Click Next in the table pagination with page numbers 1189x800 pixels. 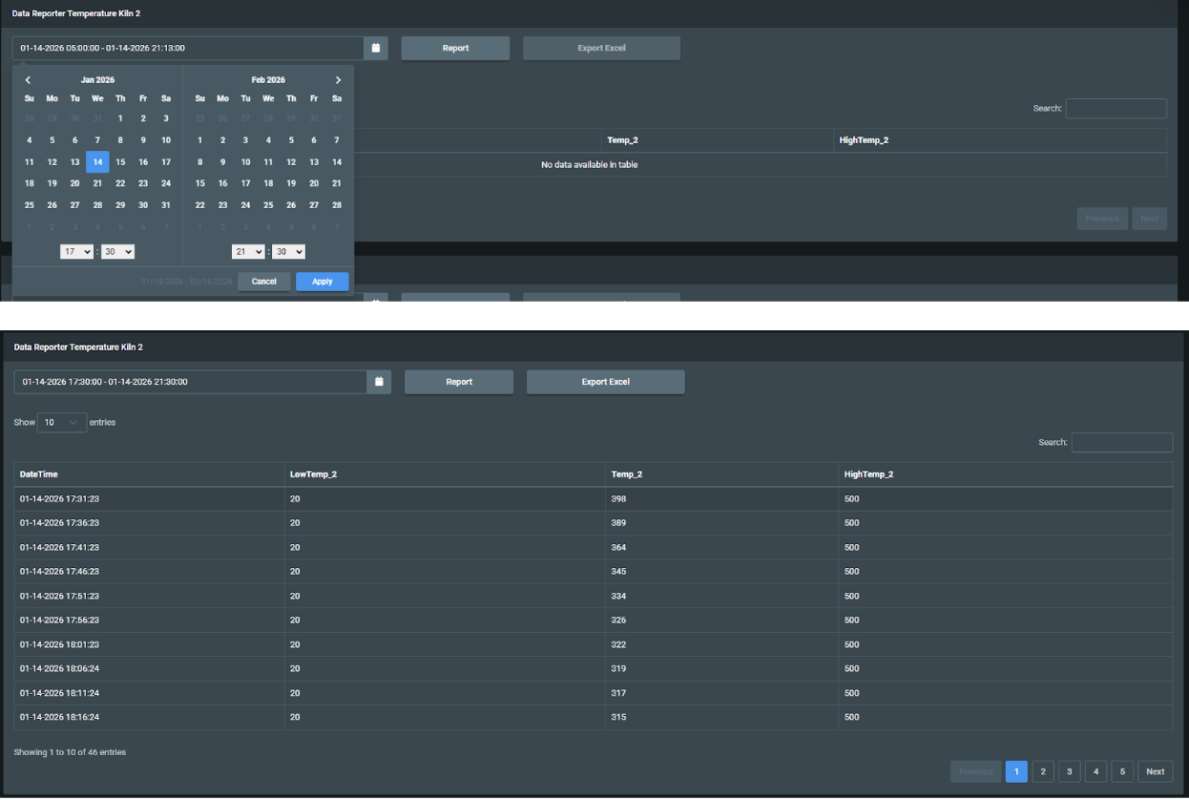1155,772
